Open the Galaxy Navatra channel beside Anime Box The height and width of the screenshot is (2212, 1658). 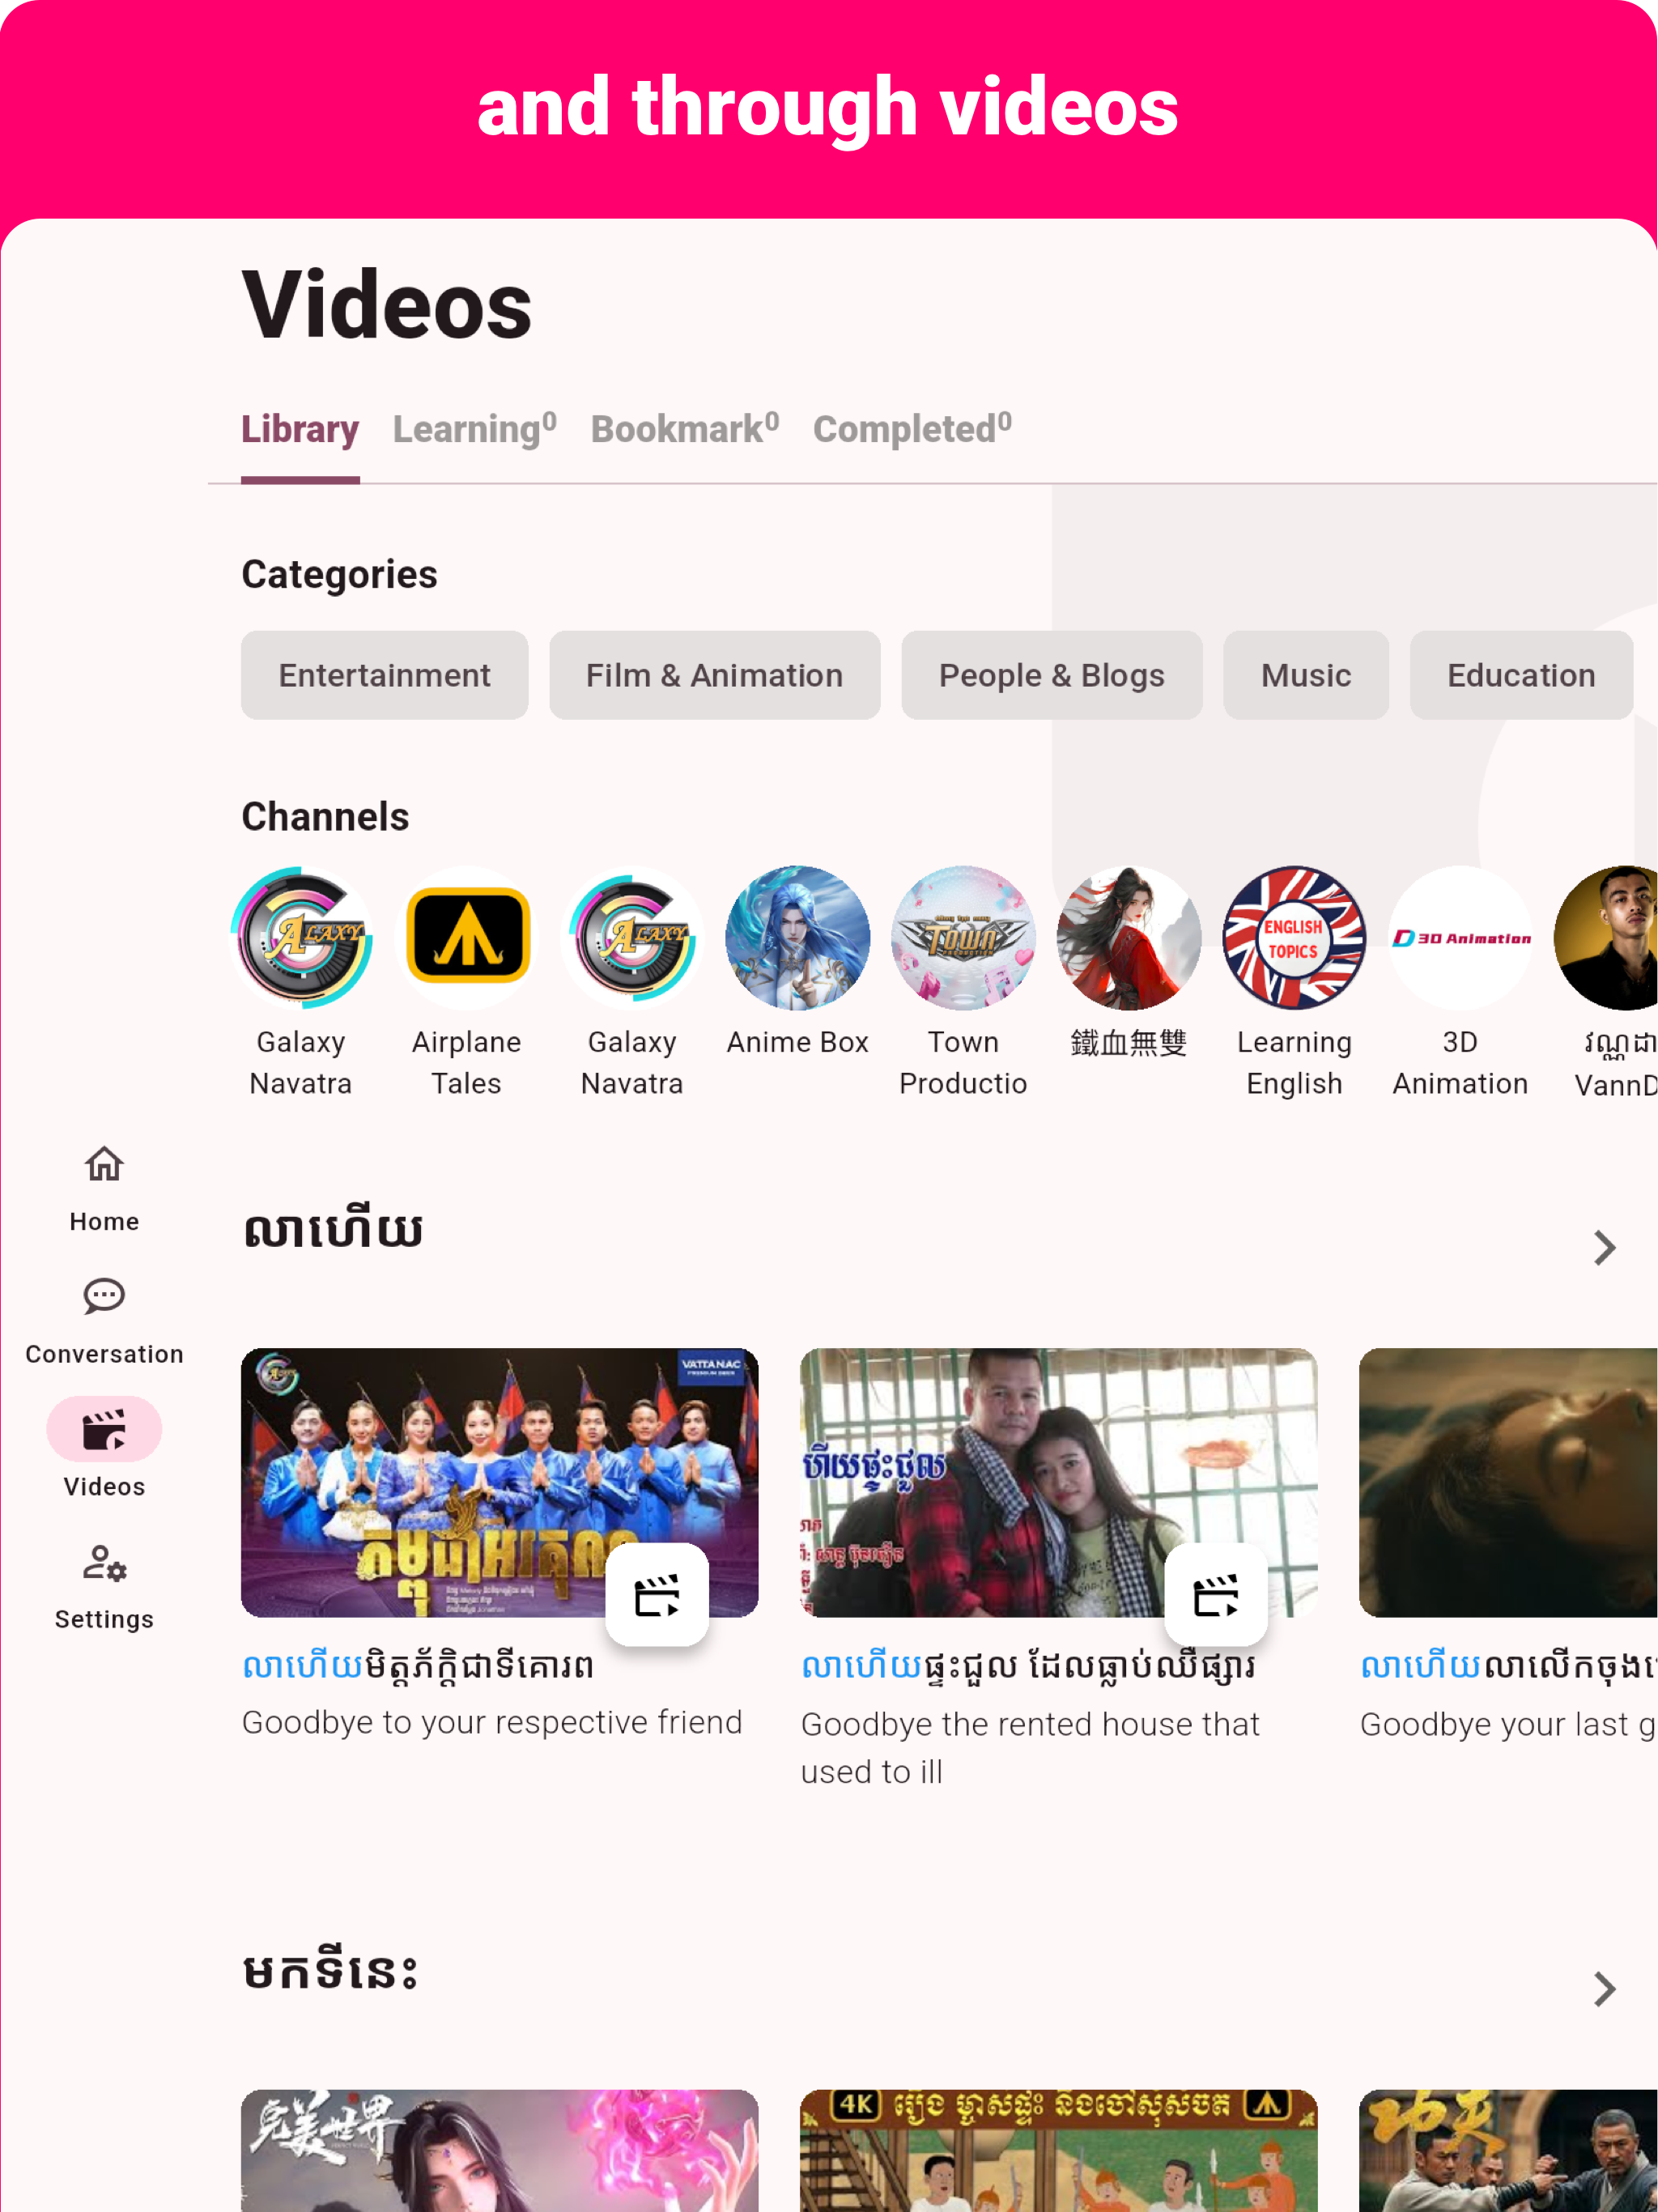[632, 937]
